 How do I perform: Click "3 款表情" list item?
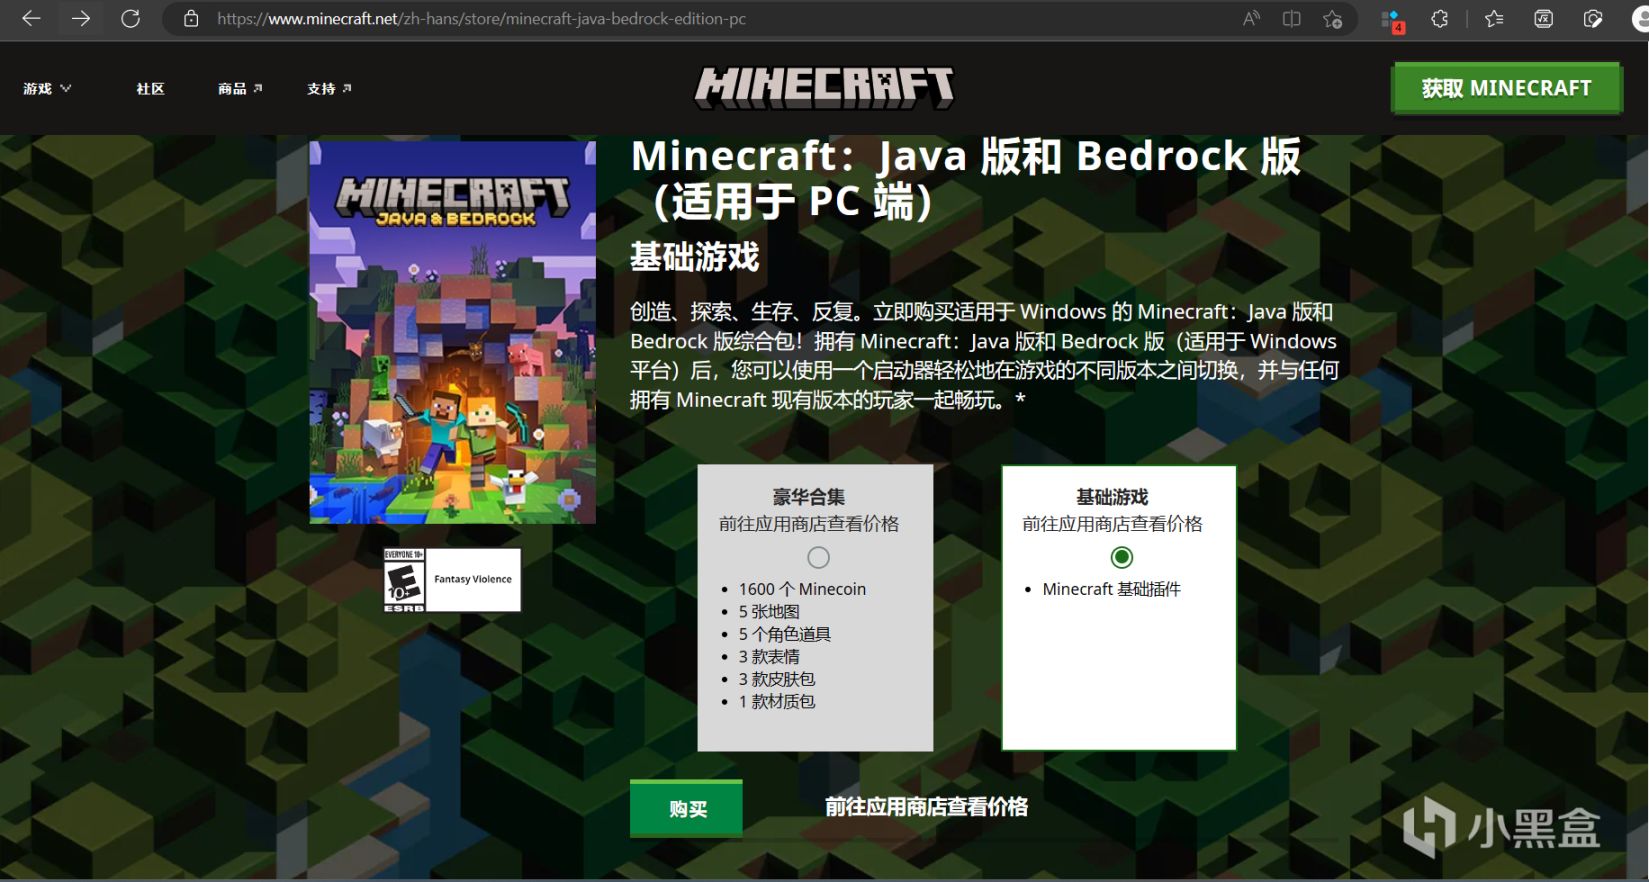click(x=769, y=657)
